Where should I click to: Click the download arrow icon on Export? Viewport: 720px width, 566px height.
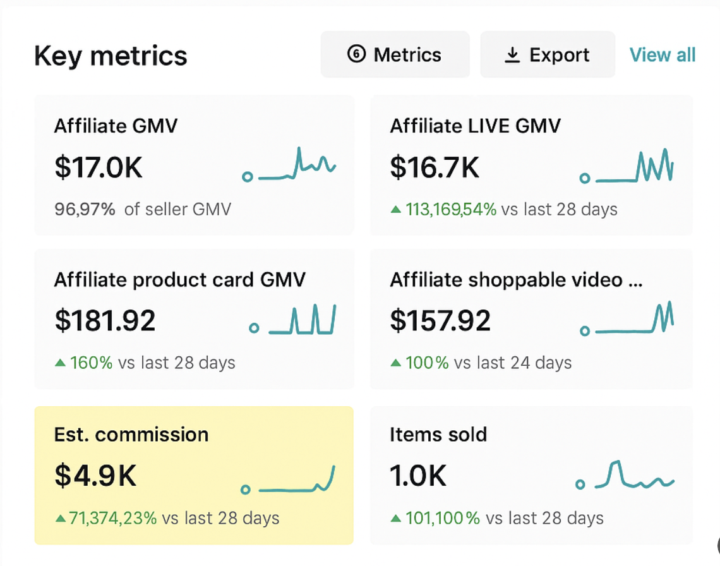click(512, 55)
